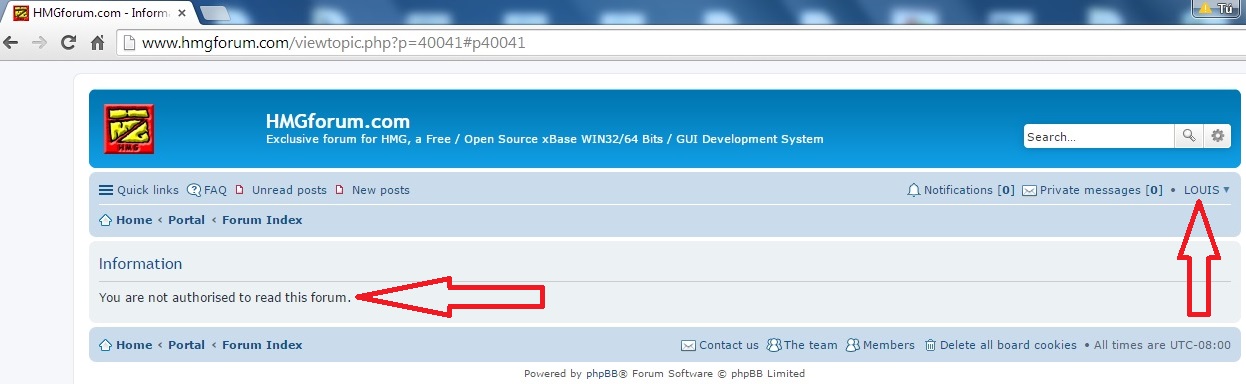Open the FAQ link
The width and height of the screenshot is (1246, 384).
coord(207,190)
